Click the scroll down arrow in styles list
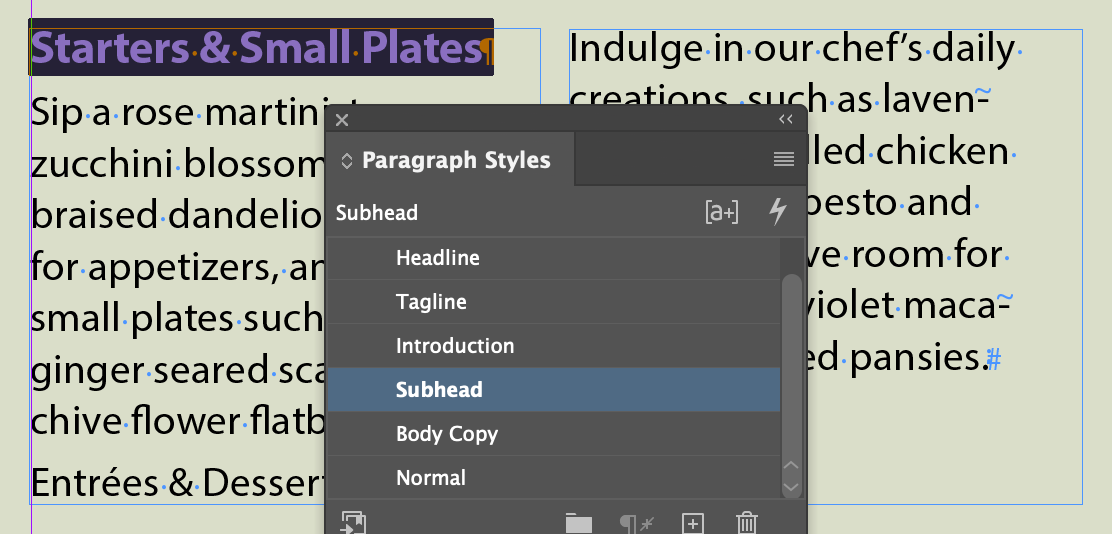Image resolution: width=1112 pixels, height=534 pixels. pyautogui.click(x=791, y=487)
